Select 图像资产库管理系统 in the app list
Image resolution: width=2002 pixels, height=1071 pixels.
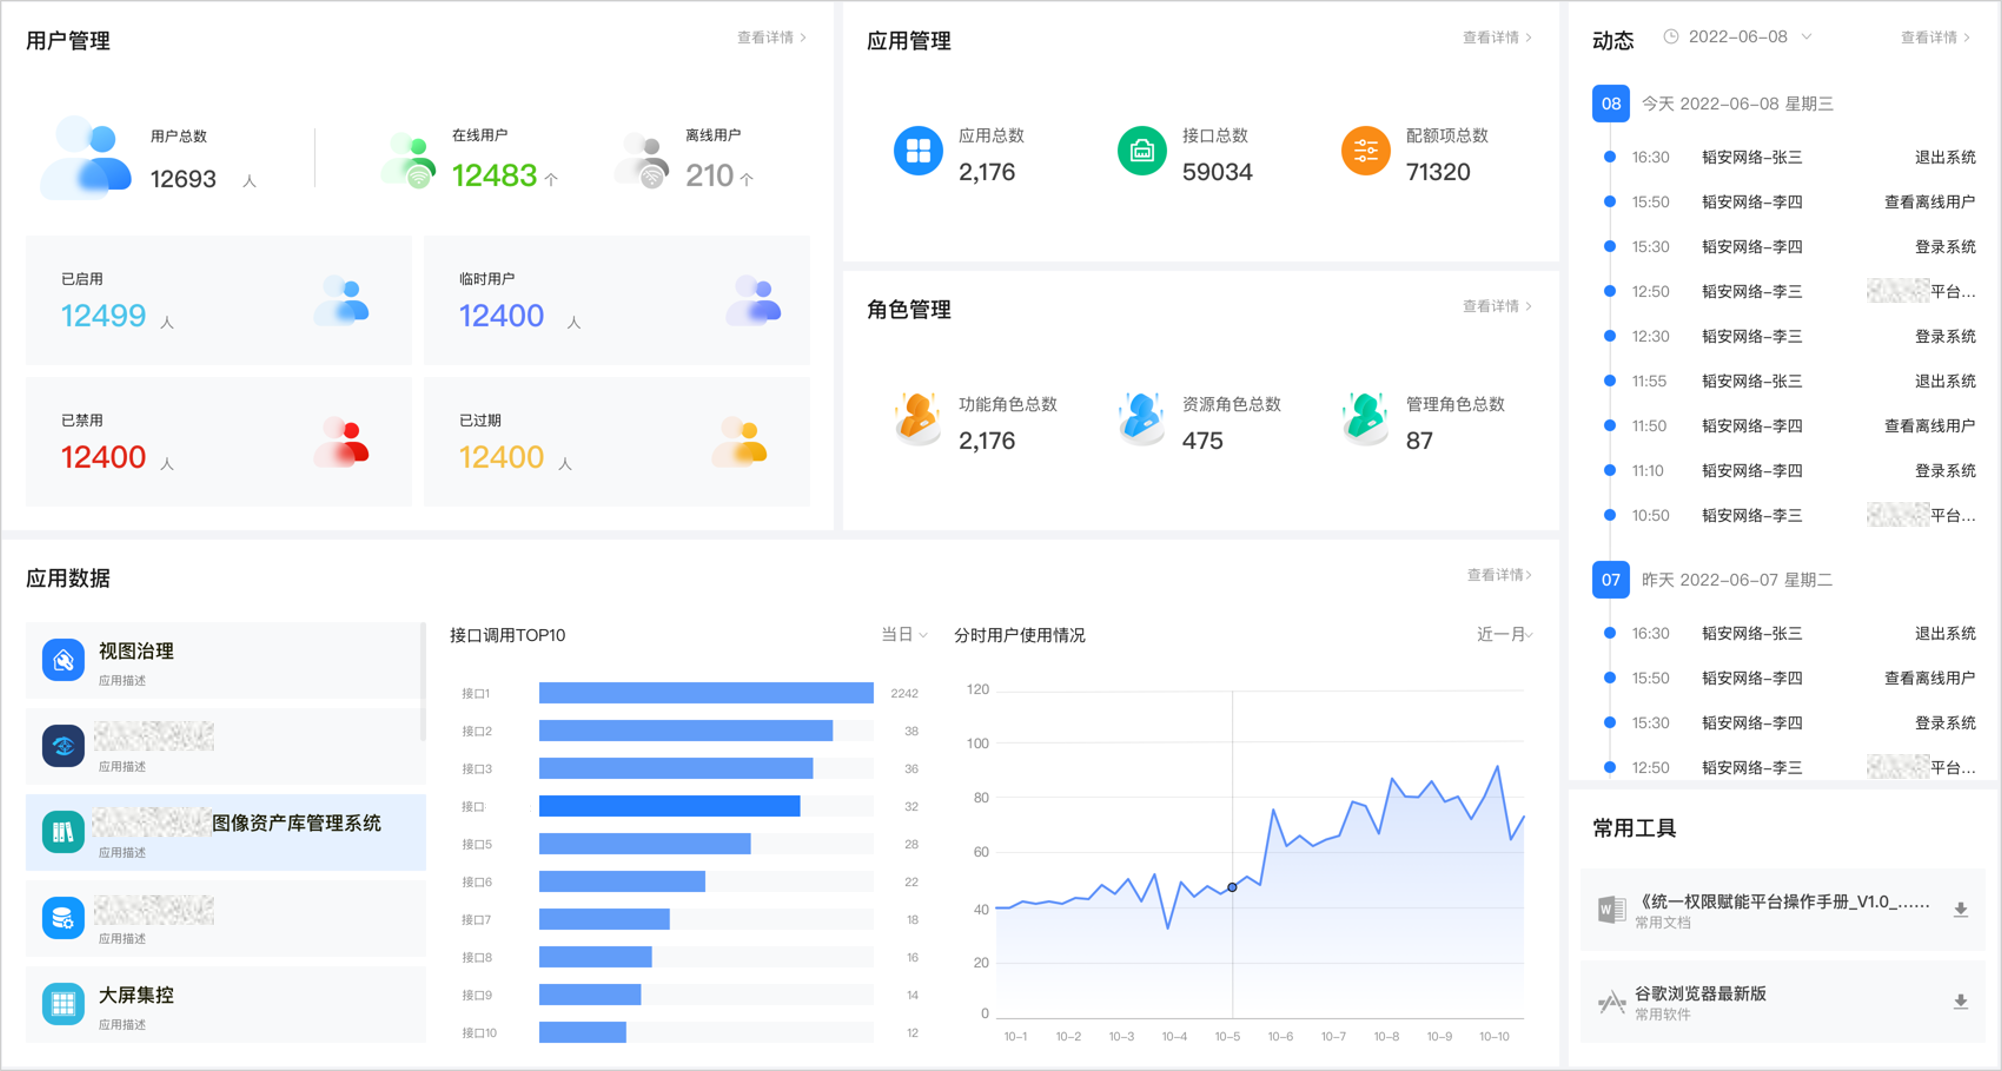point(225,832)
